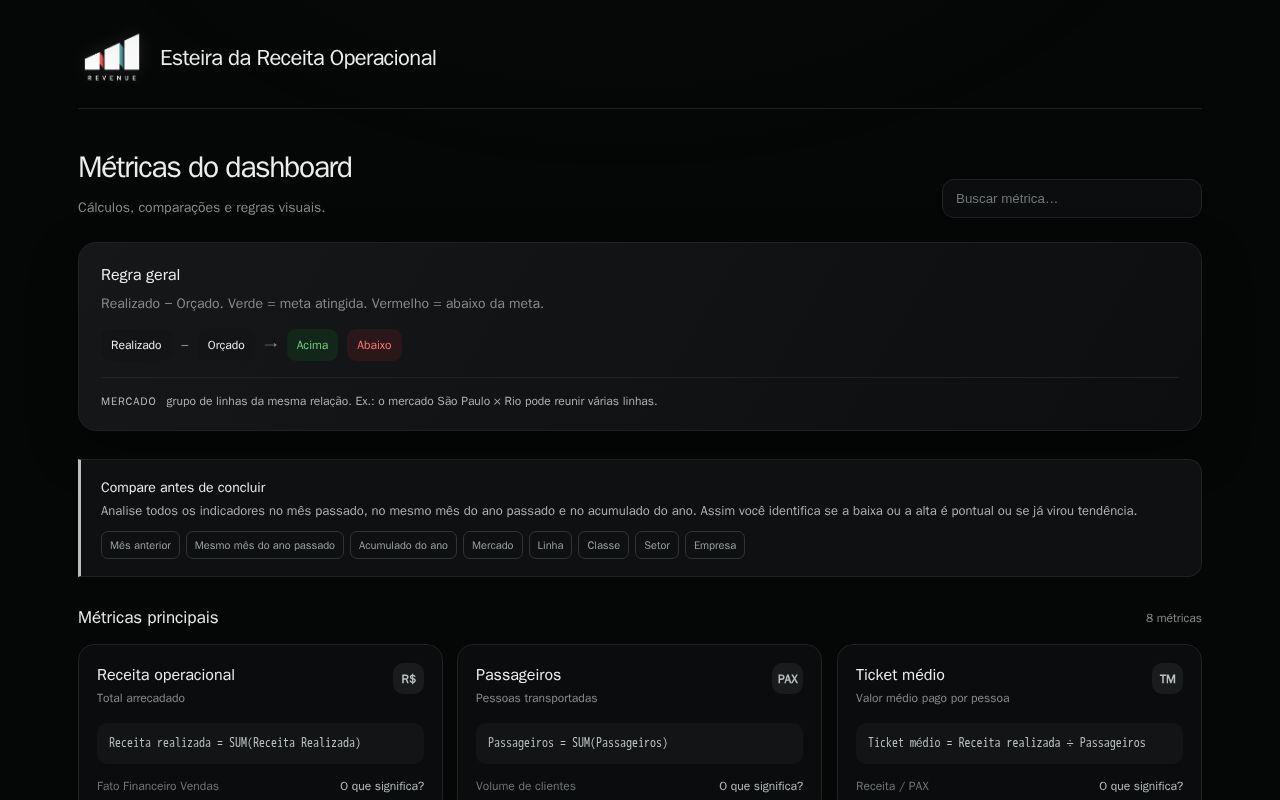Click the MERCADO definition label
The image size is (1280, 800).
click(x=128, y=401)
